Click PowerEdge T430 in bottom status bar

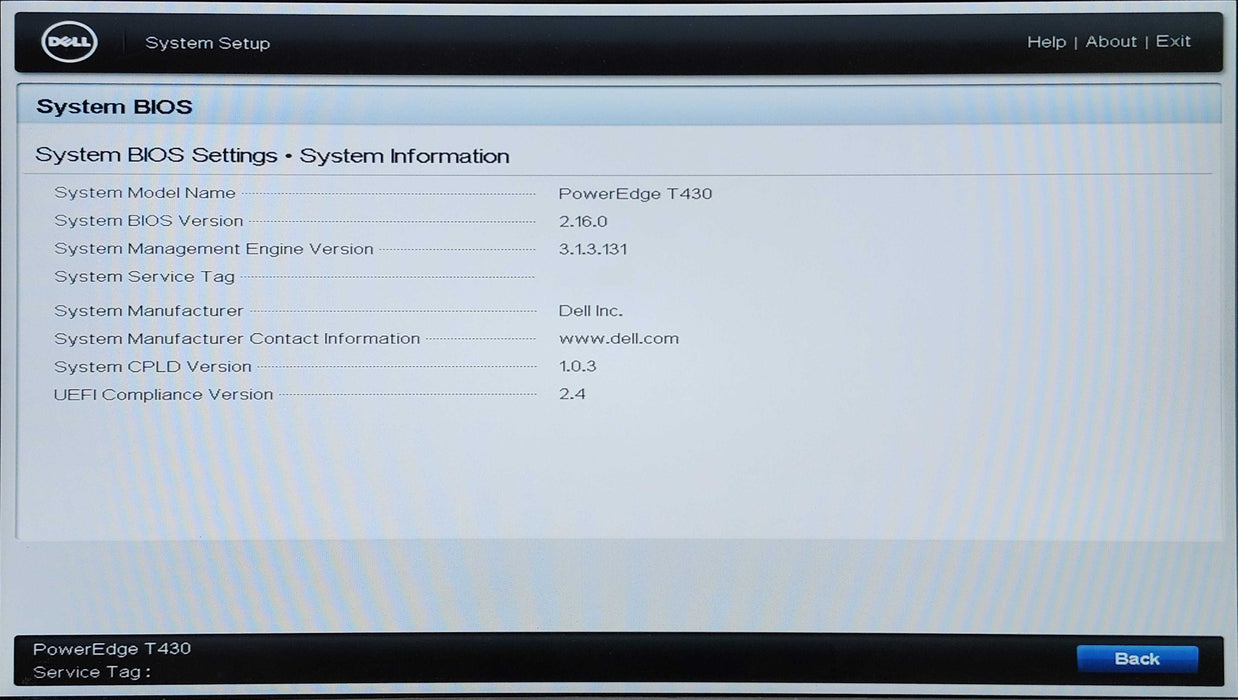112,649
